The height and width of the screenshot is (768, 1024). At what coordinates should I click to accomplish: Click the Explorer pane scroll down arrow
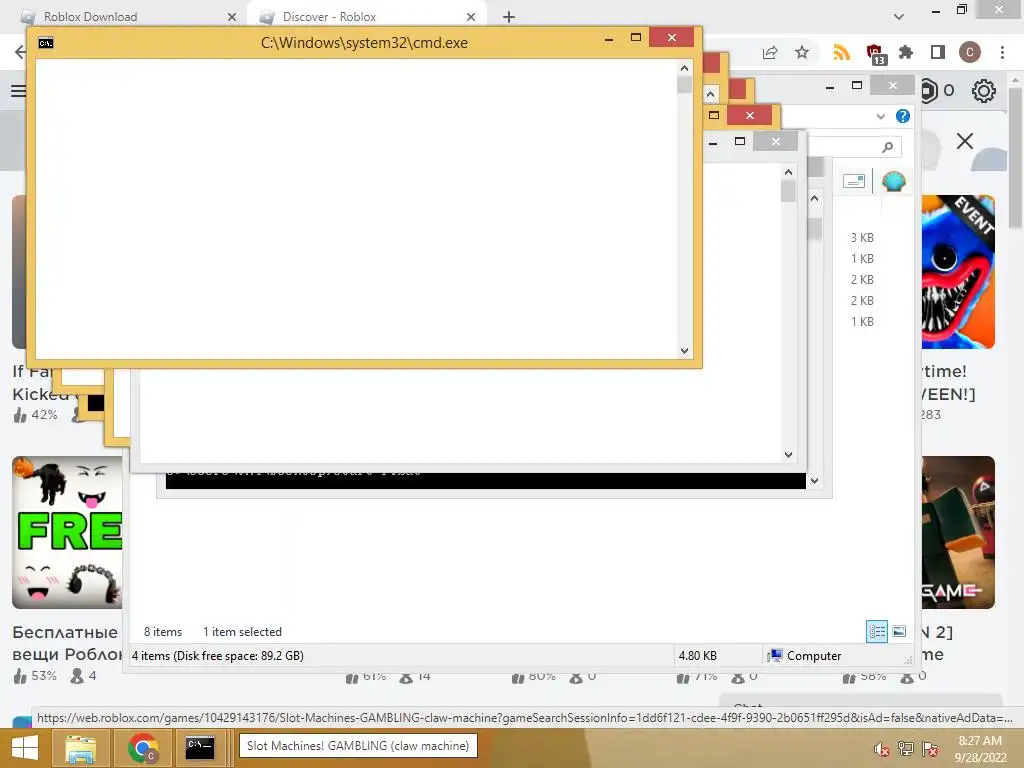814,481
